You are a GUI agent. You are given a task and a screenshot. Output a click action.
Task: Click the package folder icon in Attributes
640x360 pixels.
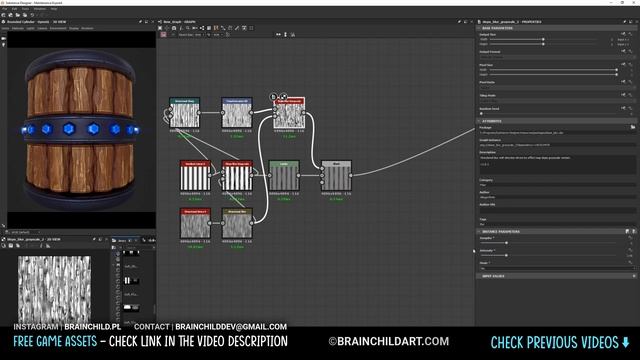(x=633, y=127)
